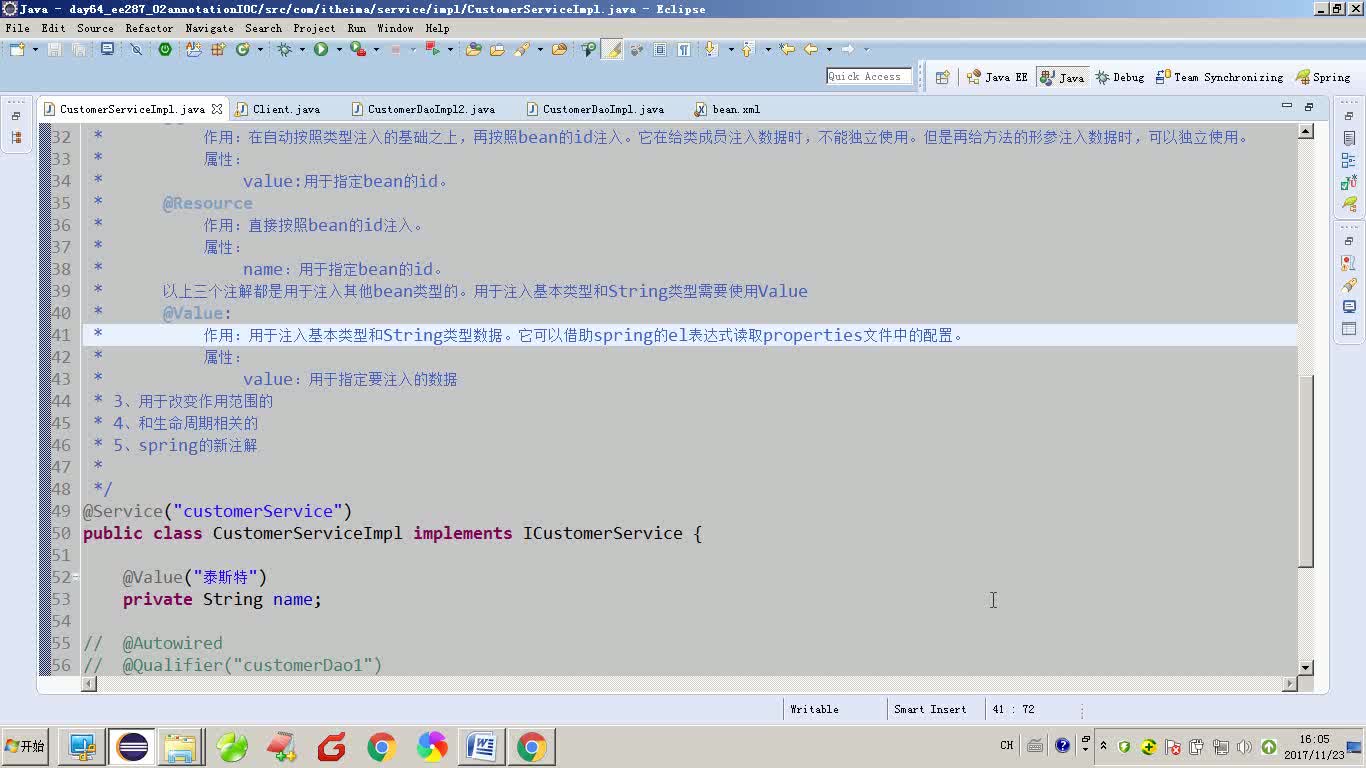Click the Open Type icon

[x=473, y=49]
